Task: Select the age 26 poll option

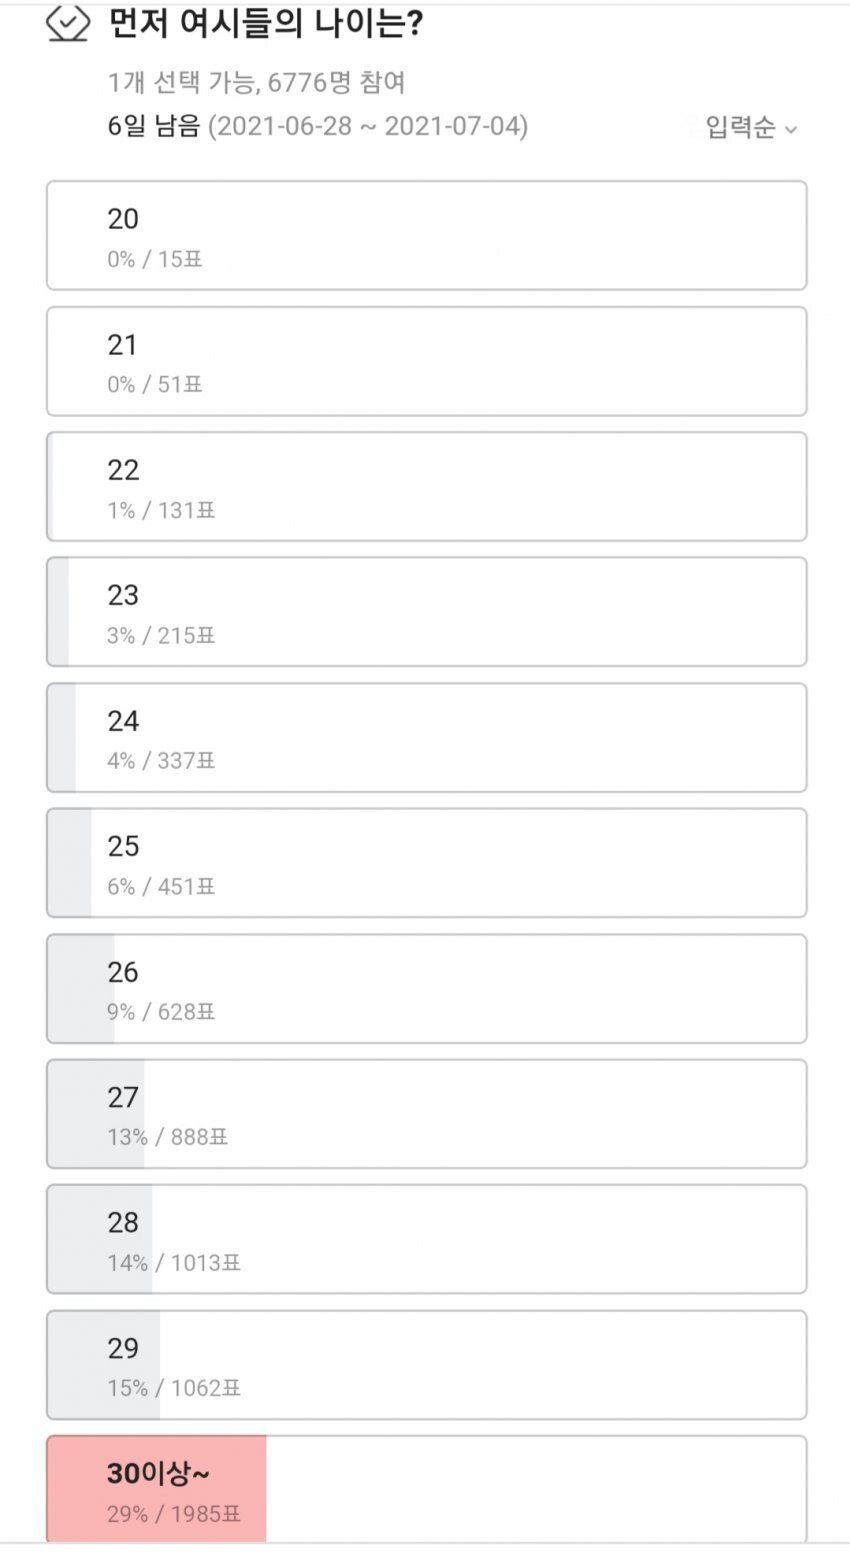Action: click(426, 989)
